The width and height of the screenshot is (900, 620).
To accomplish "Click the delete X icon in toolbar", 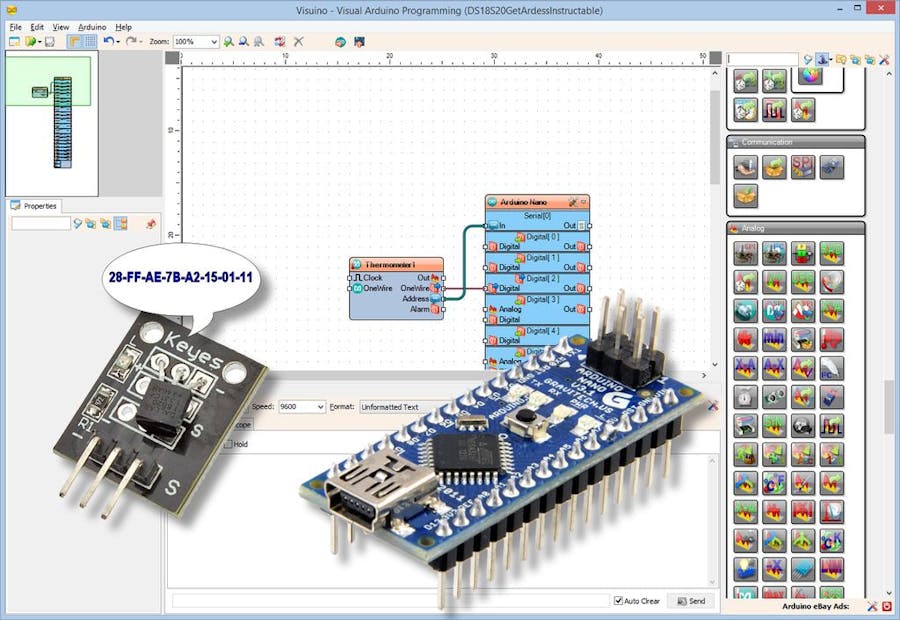I will (x=298, y=42).
